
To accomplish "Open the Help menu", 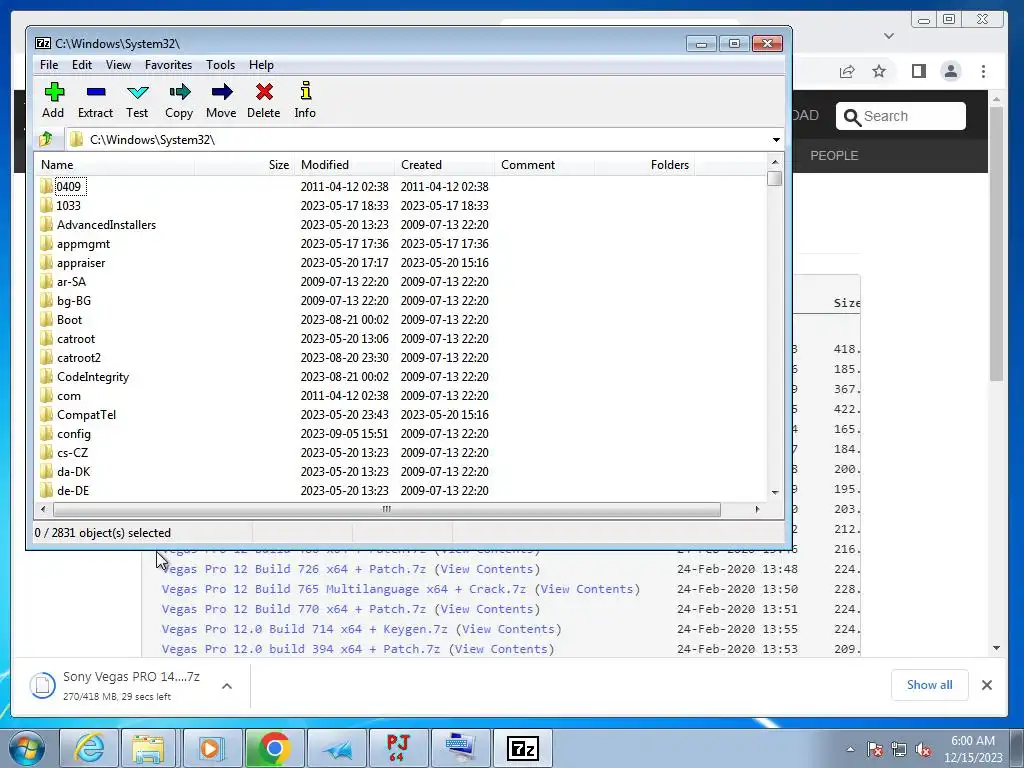I will coord(261,65).
